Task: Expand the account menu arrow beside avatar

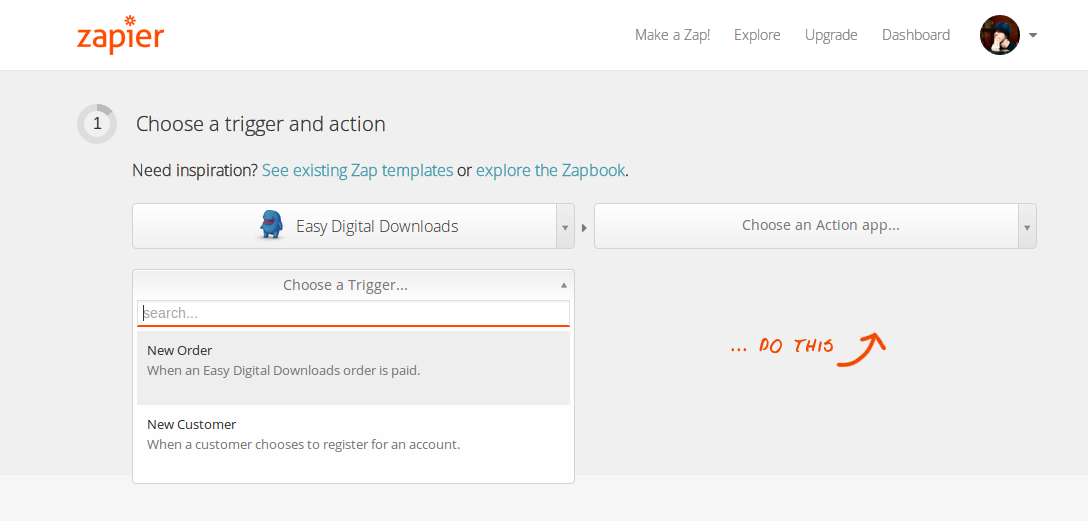Action: 1033,35
